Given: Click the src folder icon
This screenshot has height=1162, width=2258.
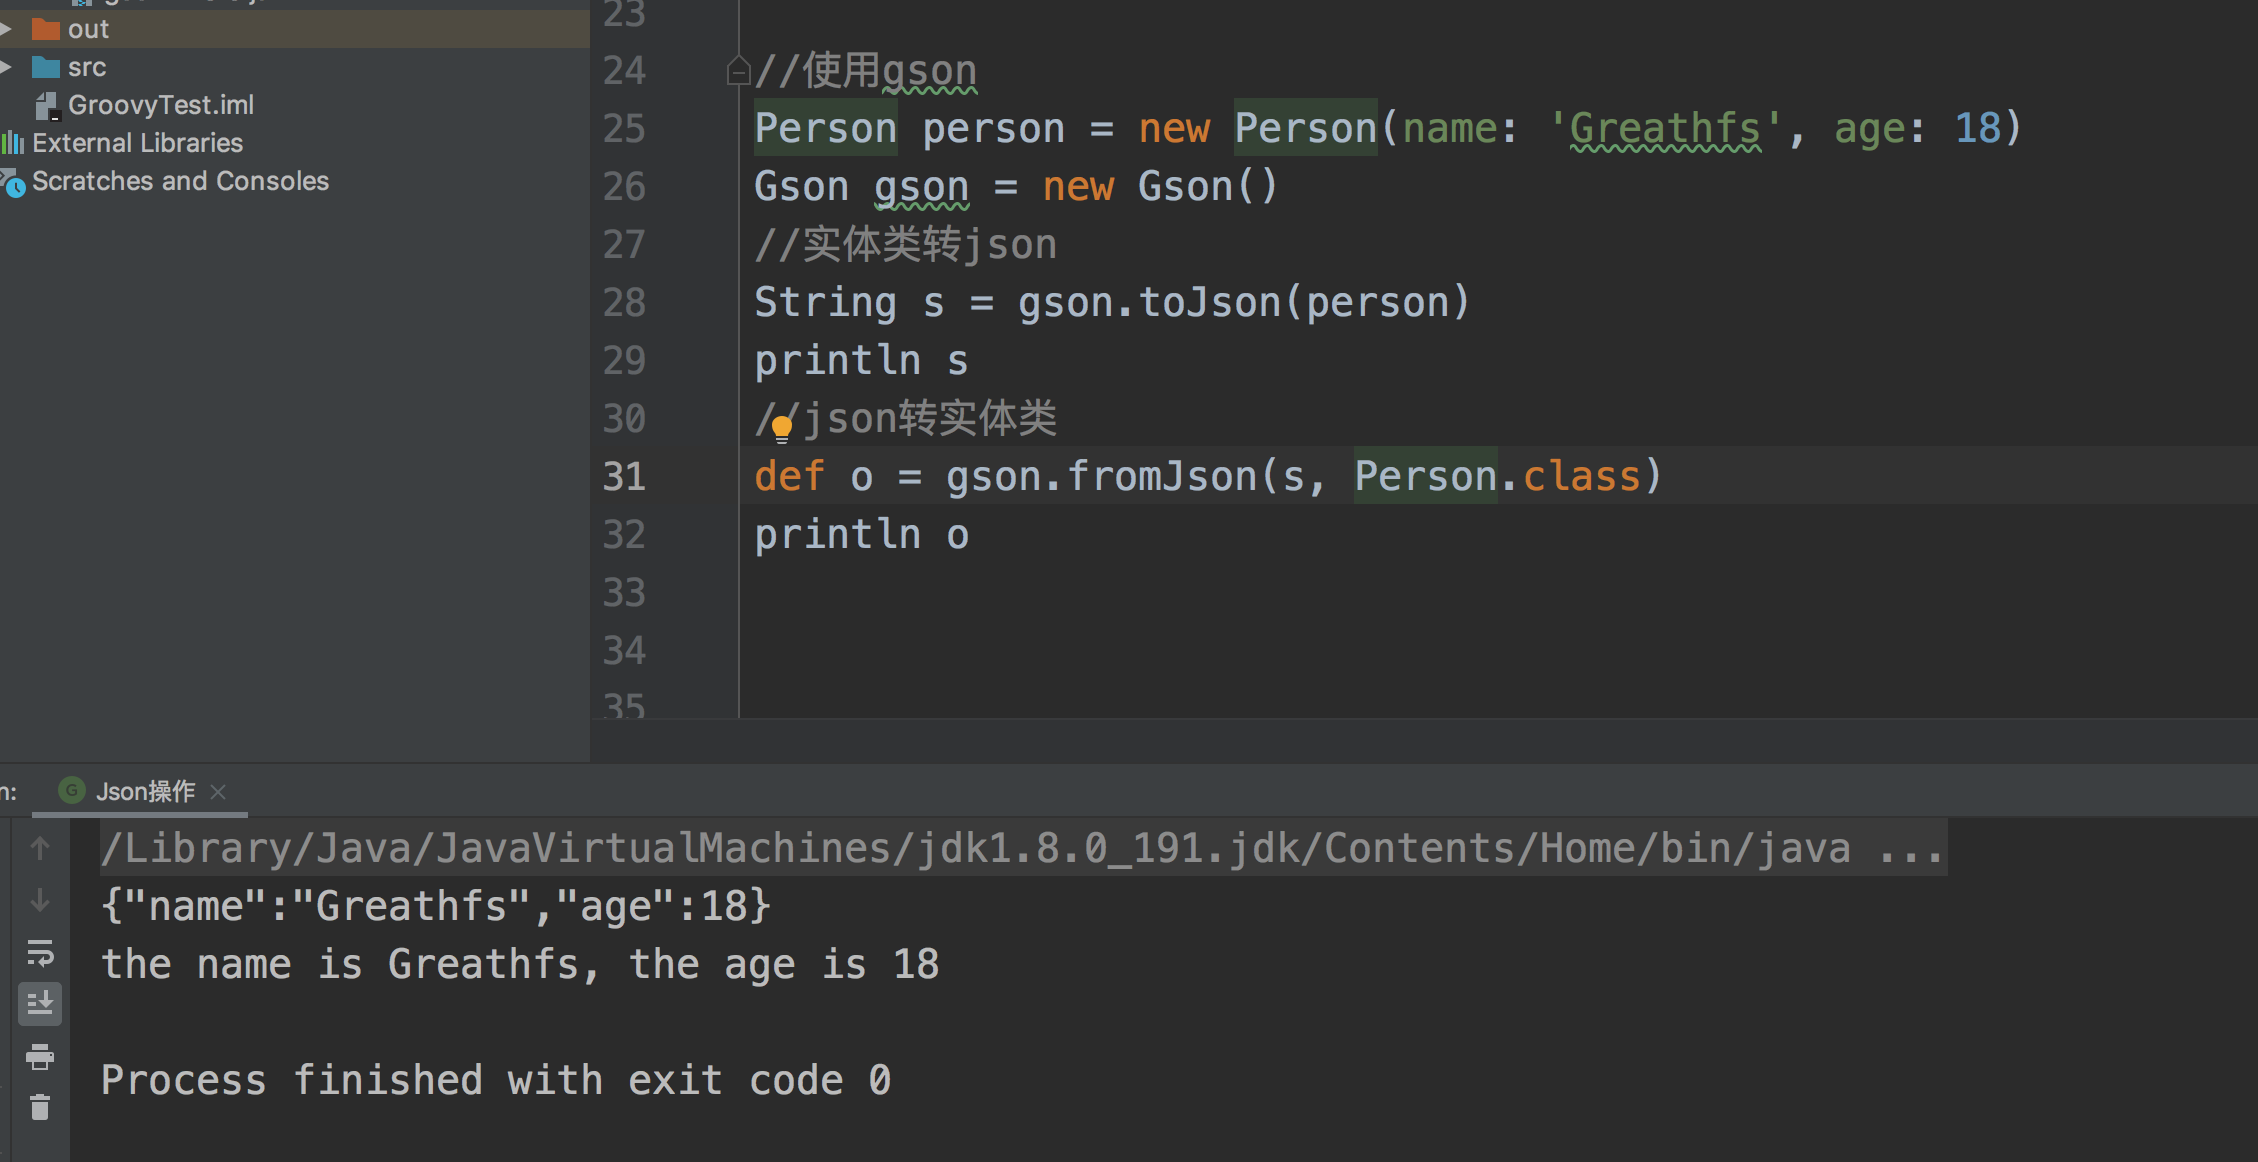Looking at the screenshot, I should coord(46,67).
